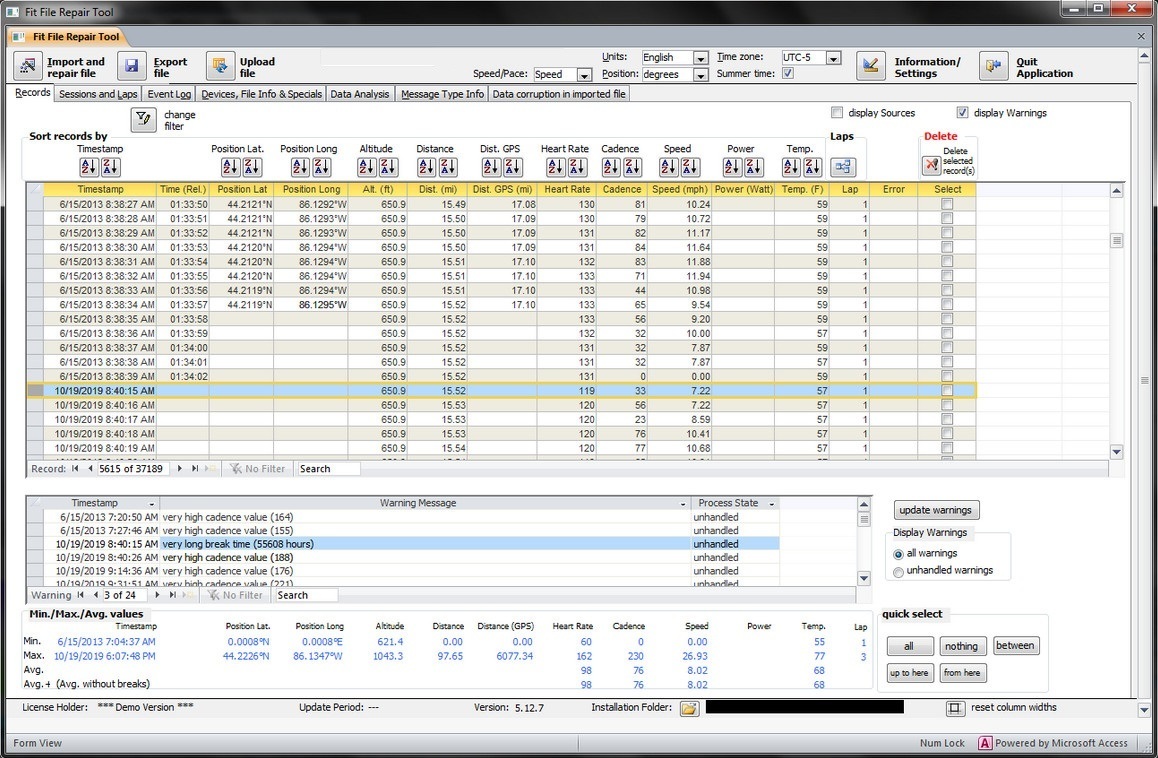Image resolution: width=1158 pixels, height=758 pixels.
Task: Sort Position Lat. ascending
Action: click(x=230, y=167)
